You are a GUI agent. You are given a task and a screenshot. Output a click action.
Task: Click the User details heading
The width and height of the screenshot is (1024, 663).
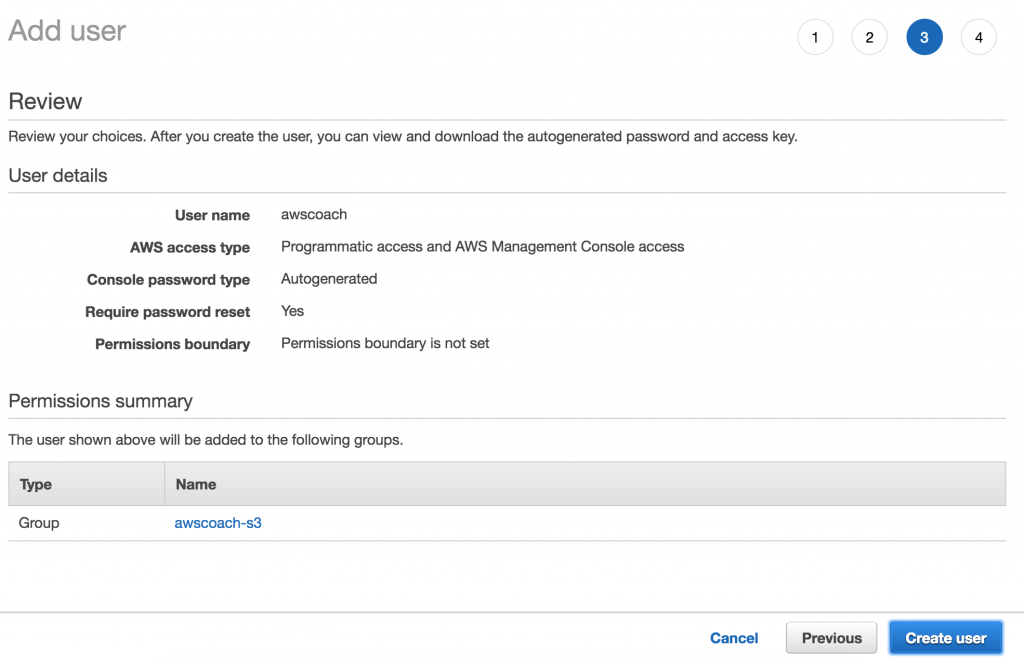(x=58, y=175)
